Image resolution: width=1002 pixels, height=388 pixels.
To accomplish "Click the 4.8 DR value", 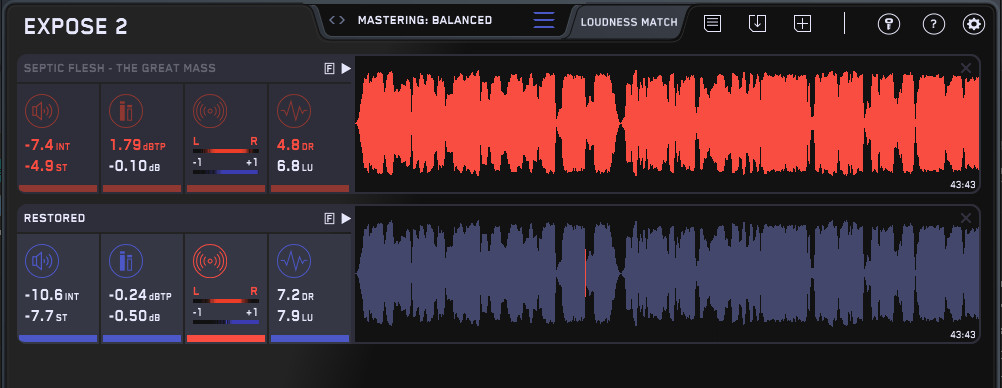I will click(295, 145).
